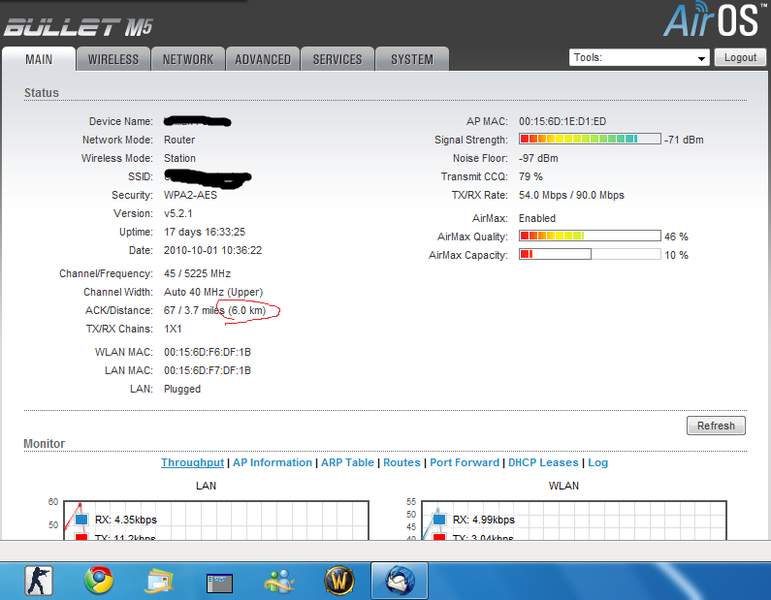The height and width of the screenshot is (600, 771).
Task: Open the Log monitor link
Action: point(598,462)
